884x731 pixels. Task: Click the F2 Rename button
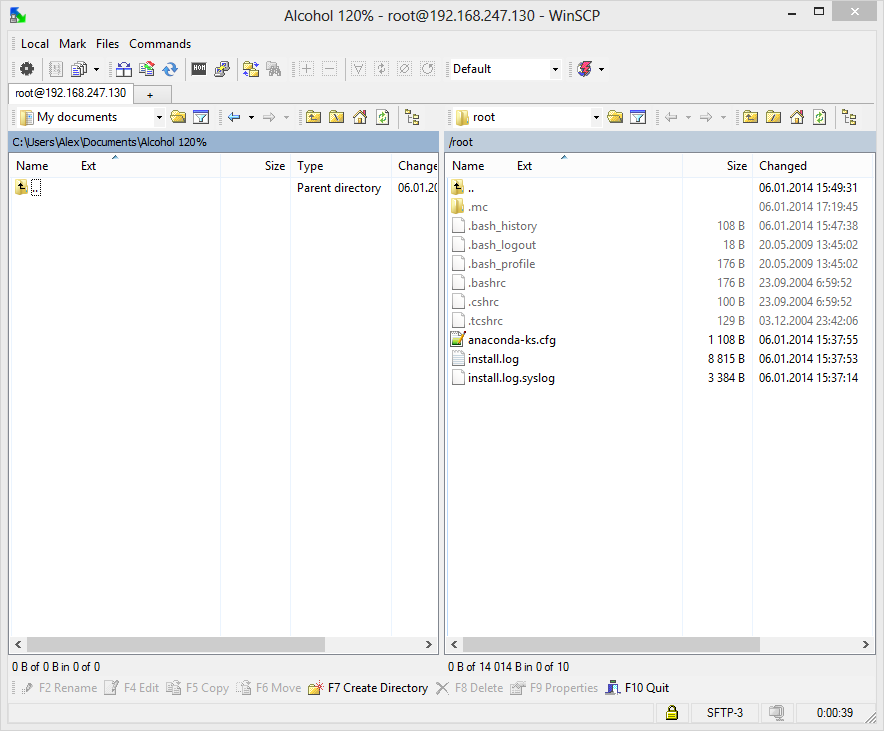pyautogui.click(x=59, y=688)
